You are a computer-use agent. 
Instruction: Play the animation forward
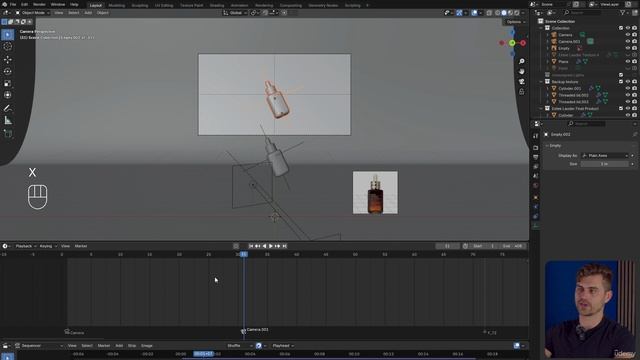(x=271, y=246)
